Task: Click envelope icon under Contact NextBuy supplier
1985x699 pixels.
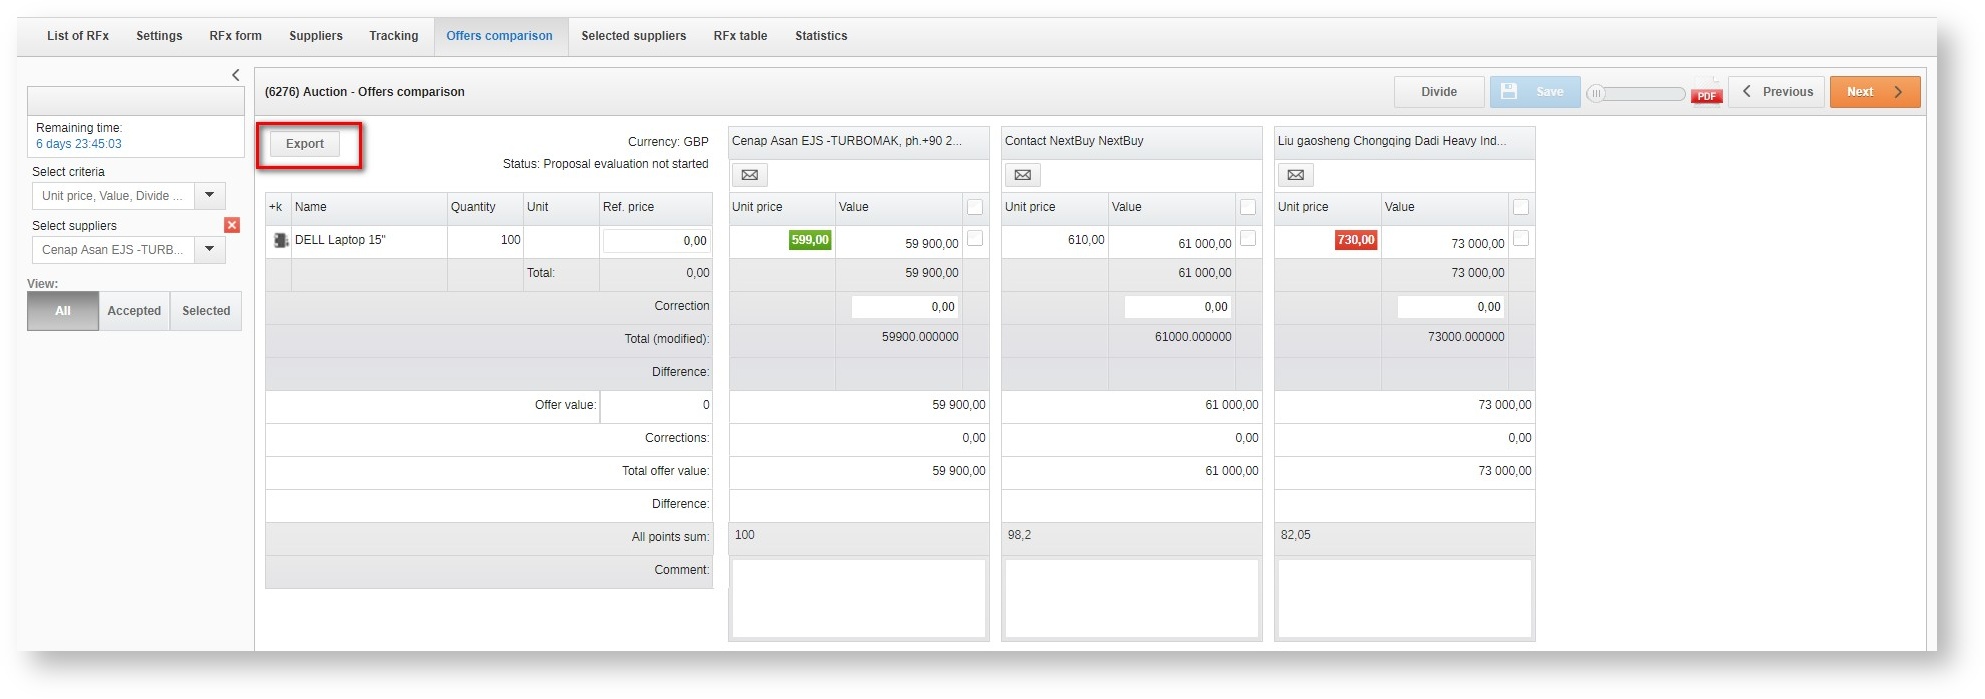Action: click(x=1022, y=175)
